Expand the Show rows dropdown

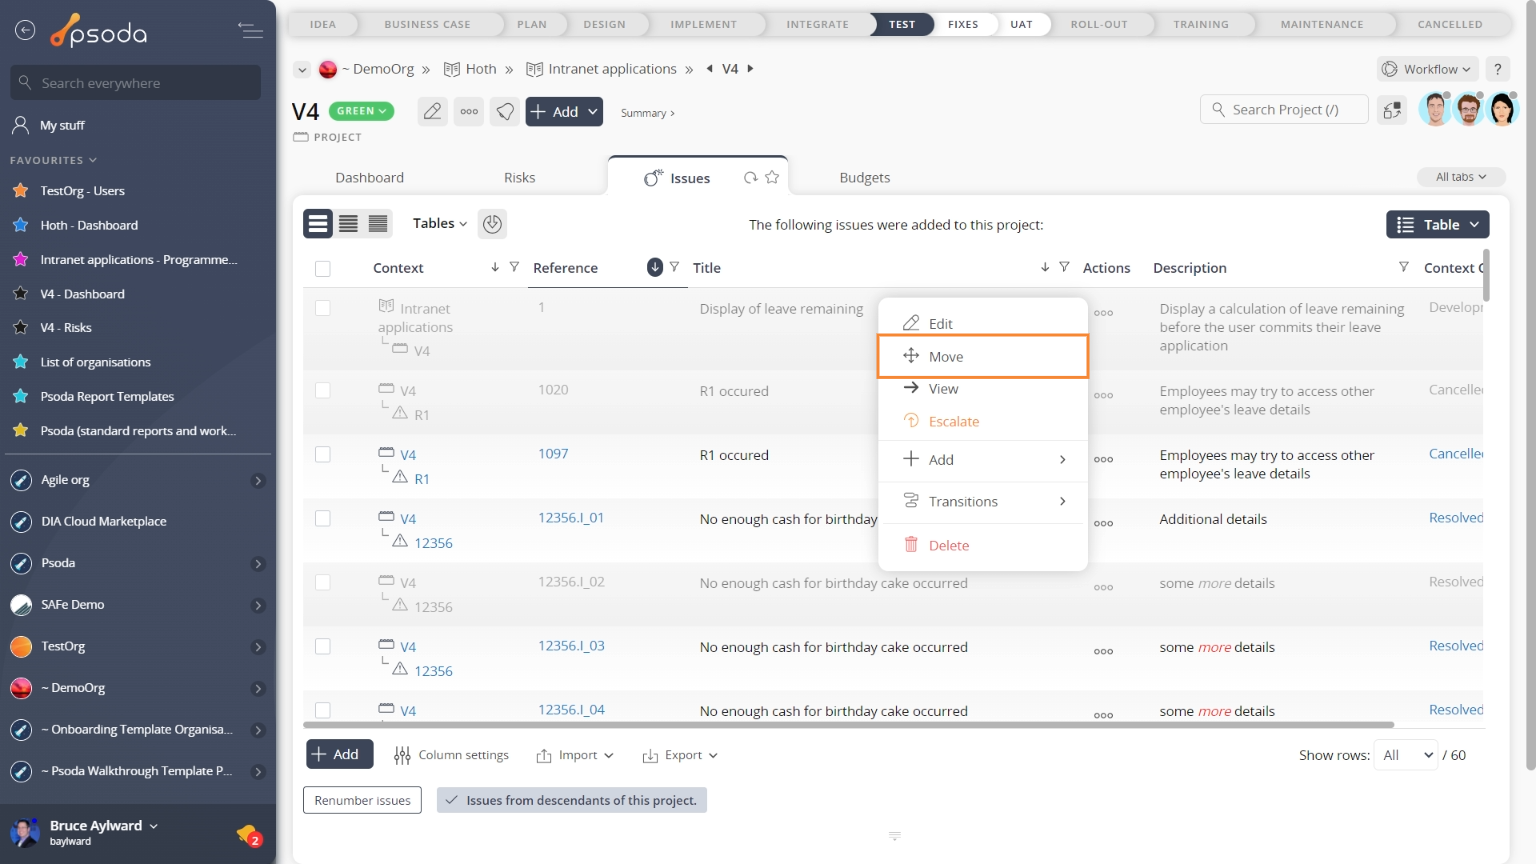(x=1406, y=755)
